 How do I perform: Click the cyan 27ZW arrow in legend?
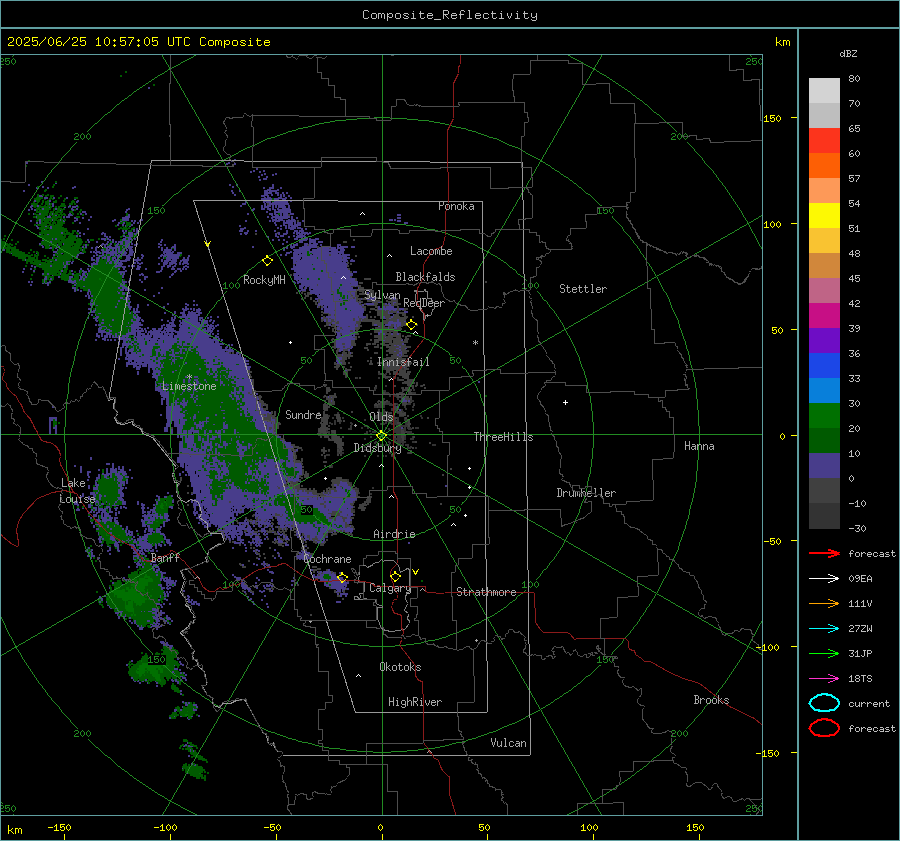point(824,629)
